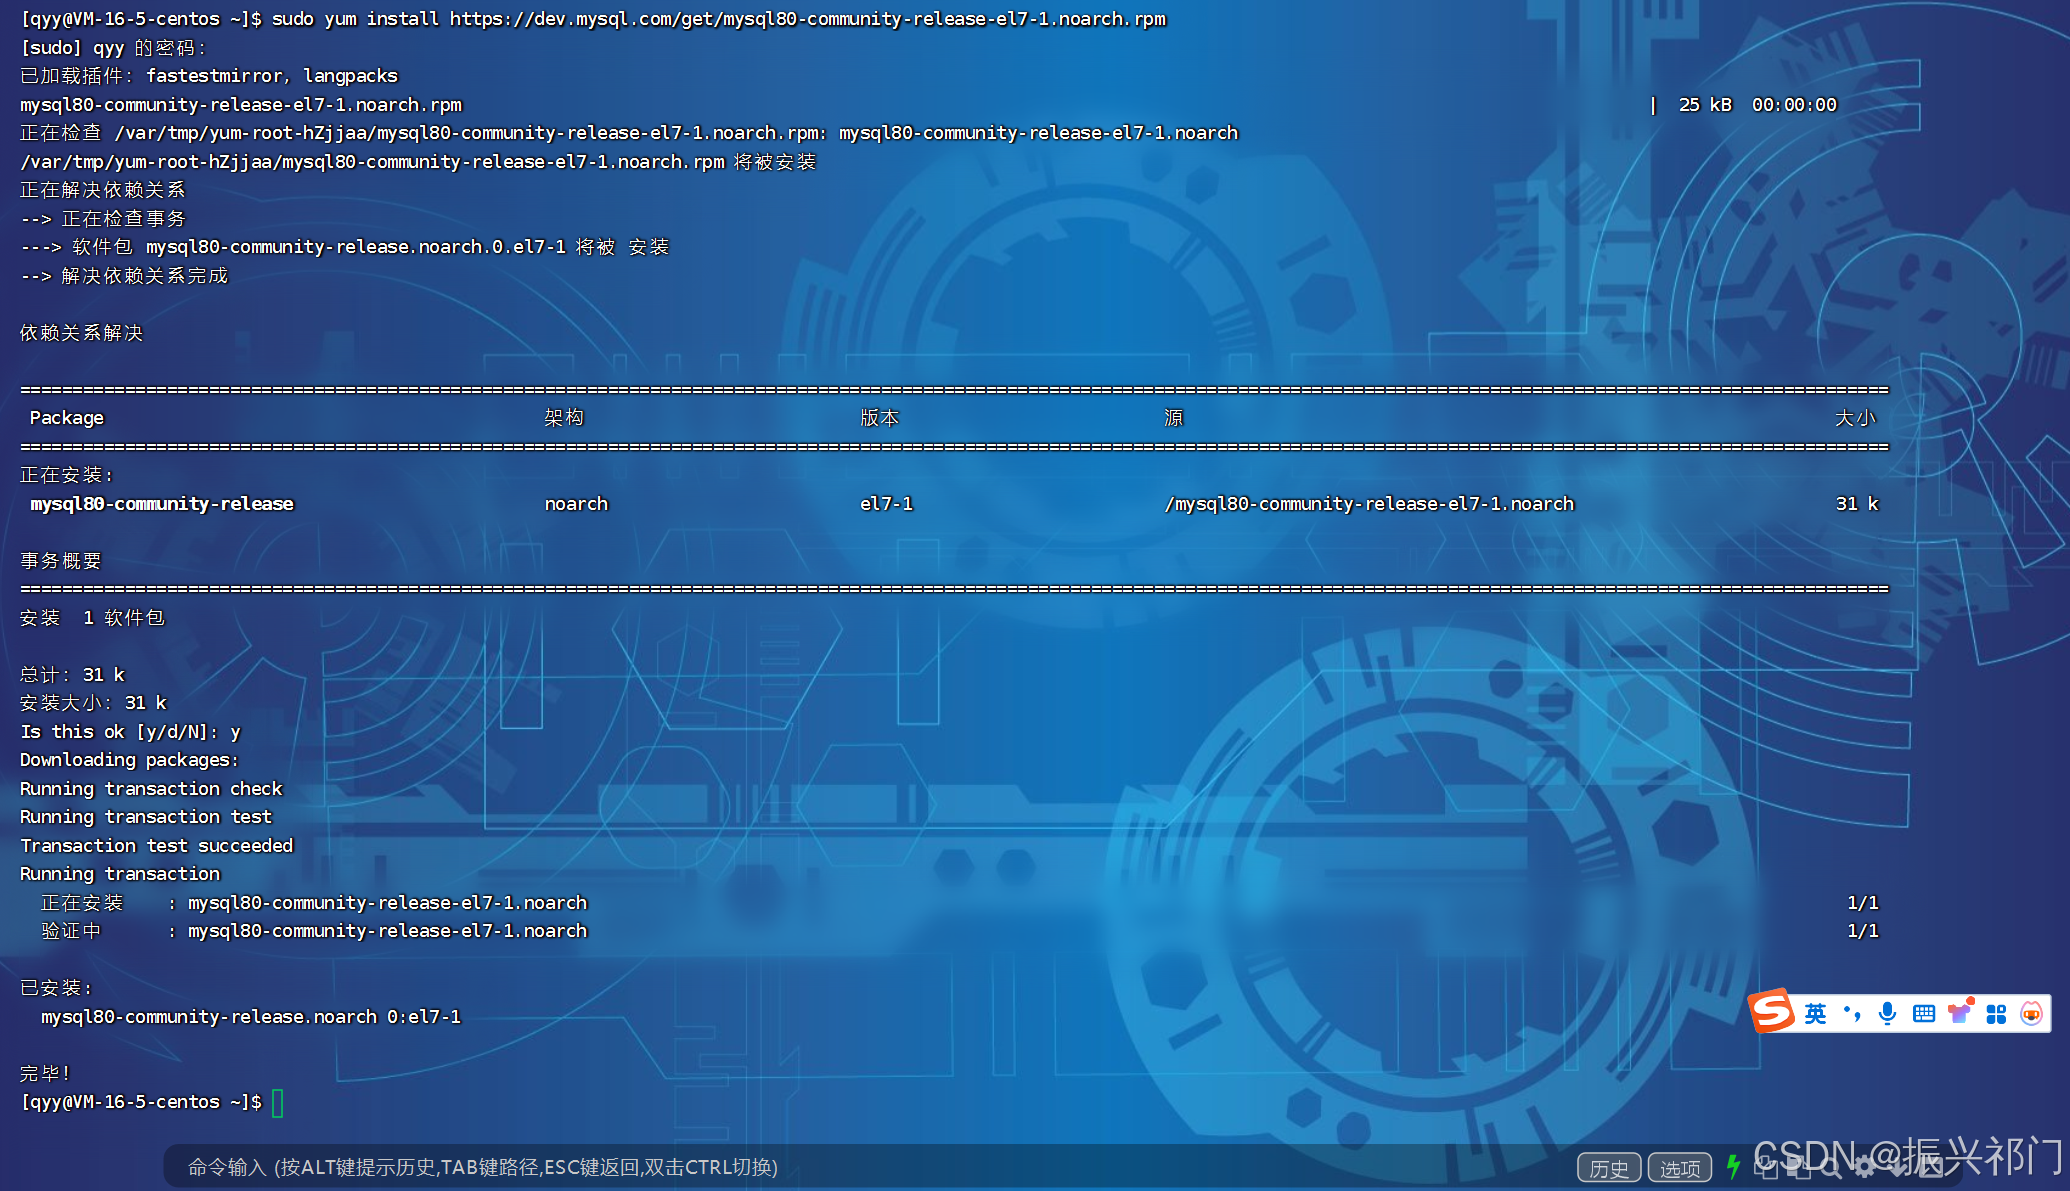Click the '完毕!' completion message
Screen dimensions: 2070x1191
point(45,1074)
